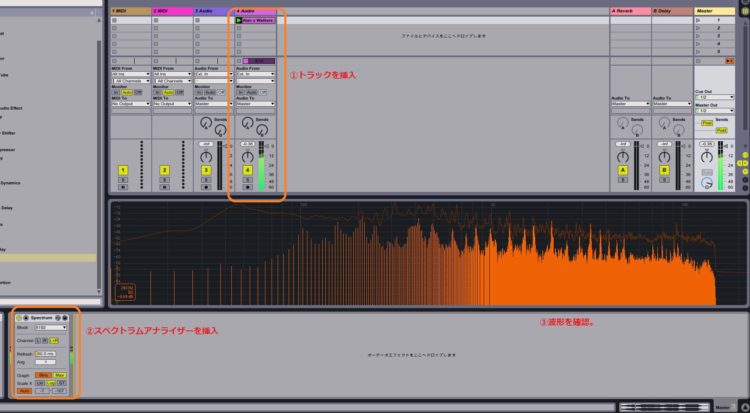The width and height of the screenshot is (750, 413).
Task: Click Master track pan knob
Action: pos(706,156)
